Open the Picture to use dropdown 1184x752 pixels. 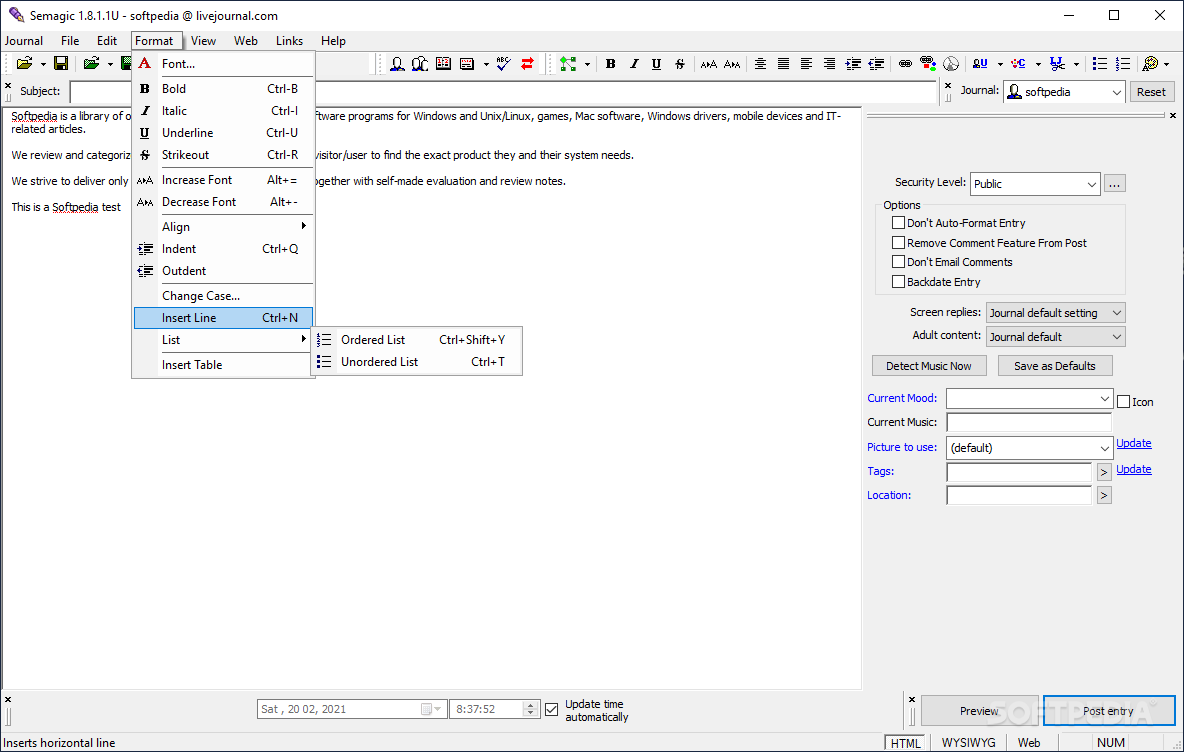(x=1029, y=448)
